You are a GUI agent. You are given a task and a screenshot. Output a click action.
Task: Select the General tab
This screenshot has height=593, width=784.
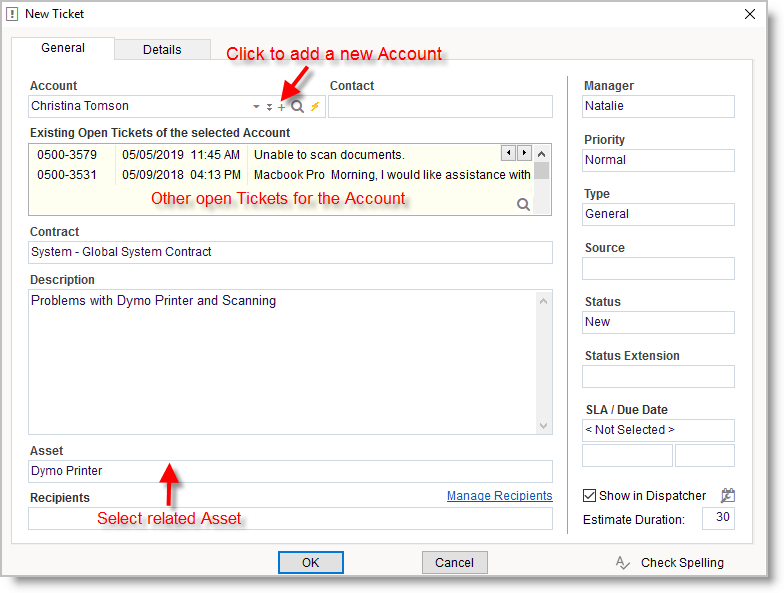63,48
